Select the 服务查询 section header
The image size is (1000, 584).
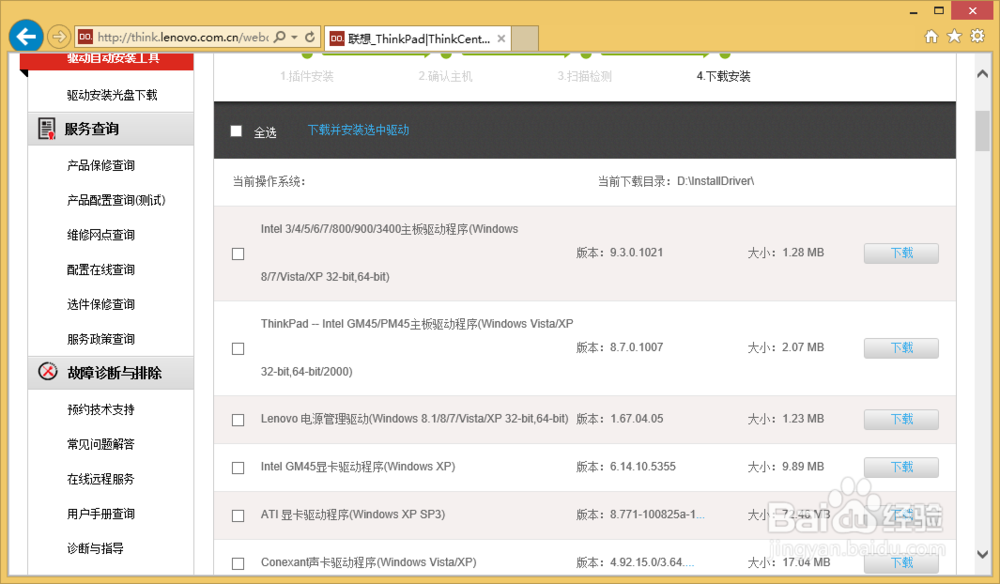(111, 129)
